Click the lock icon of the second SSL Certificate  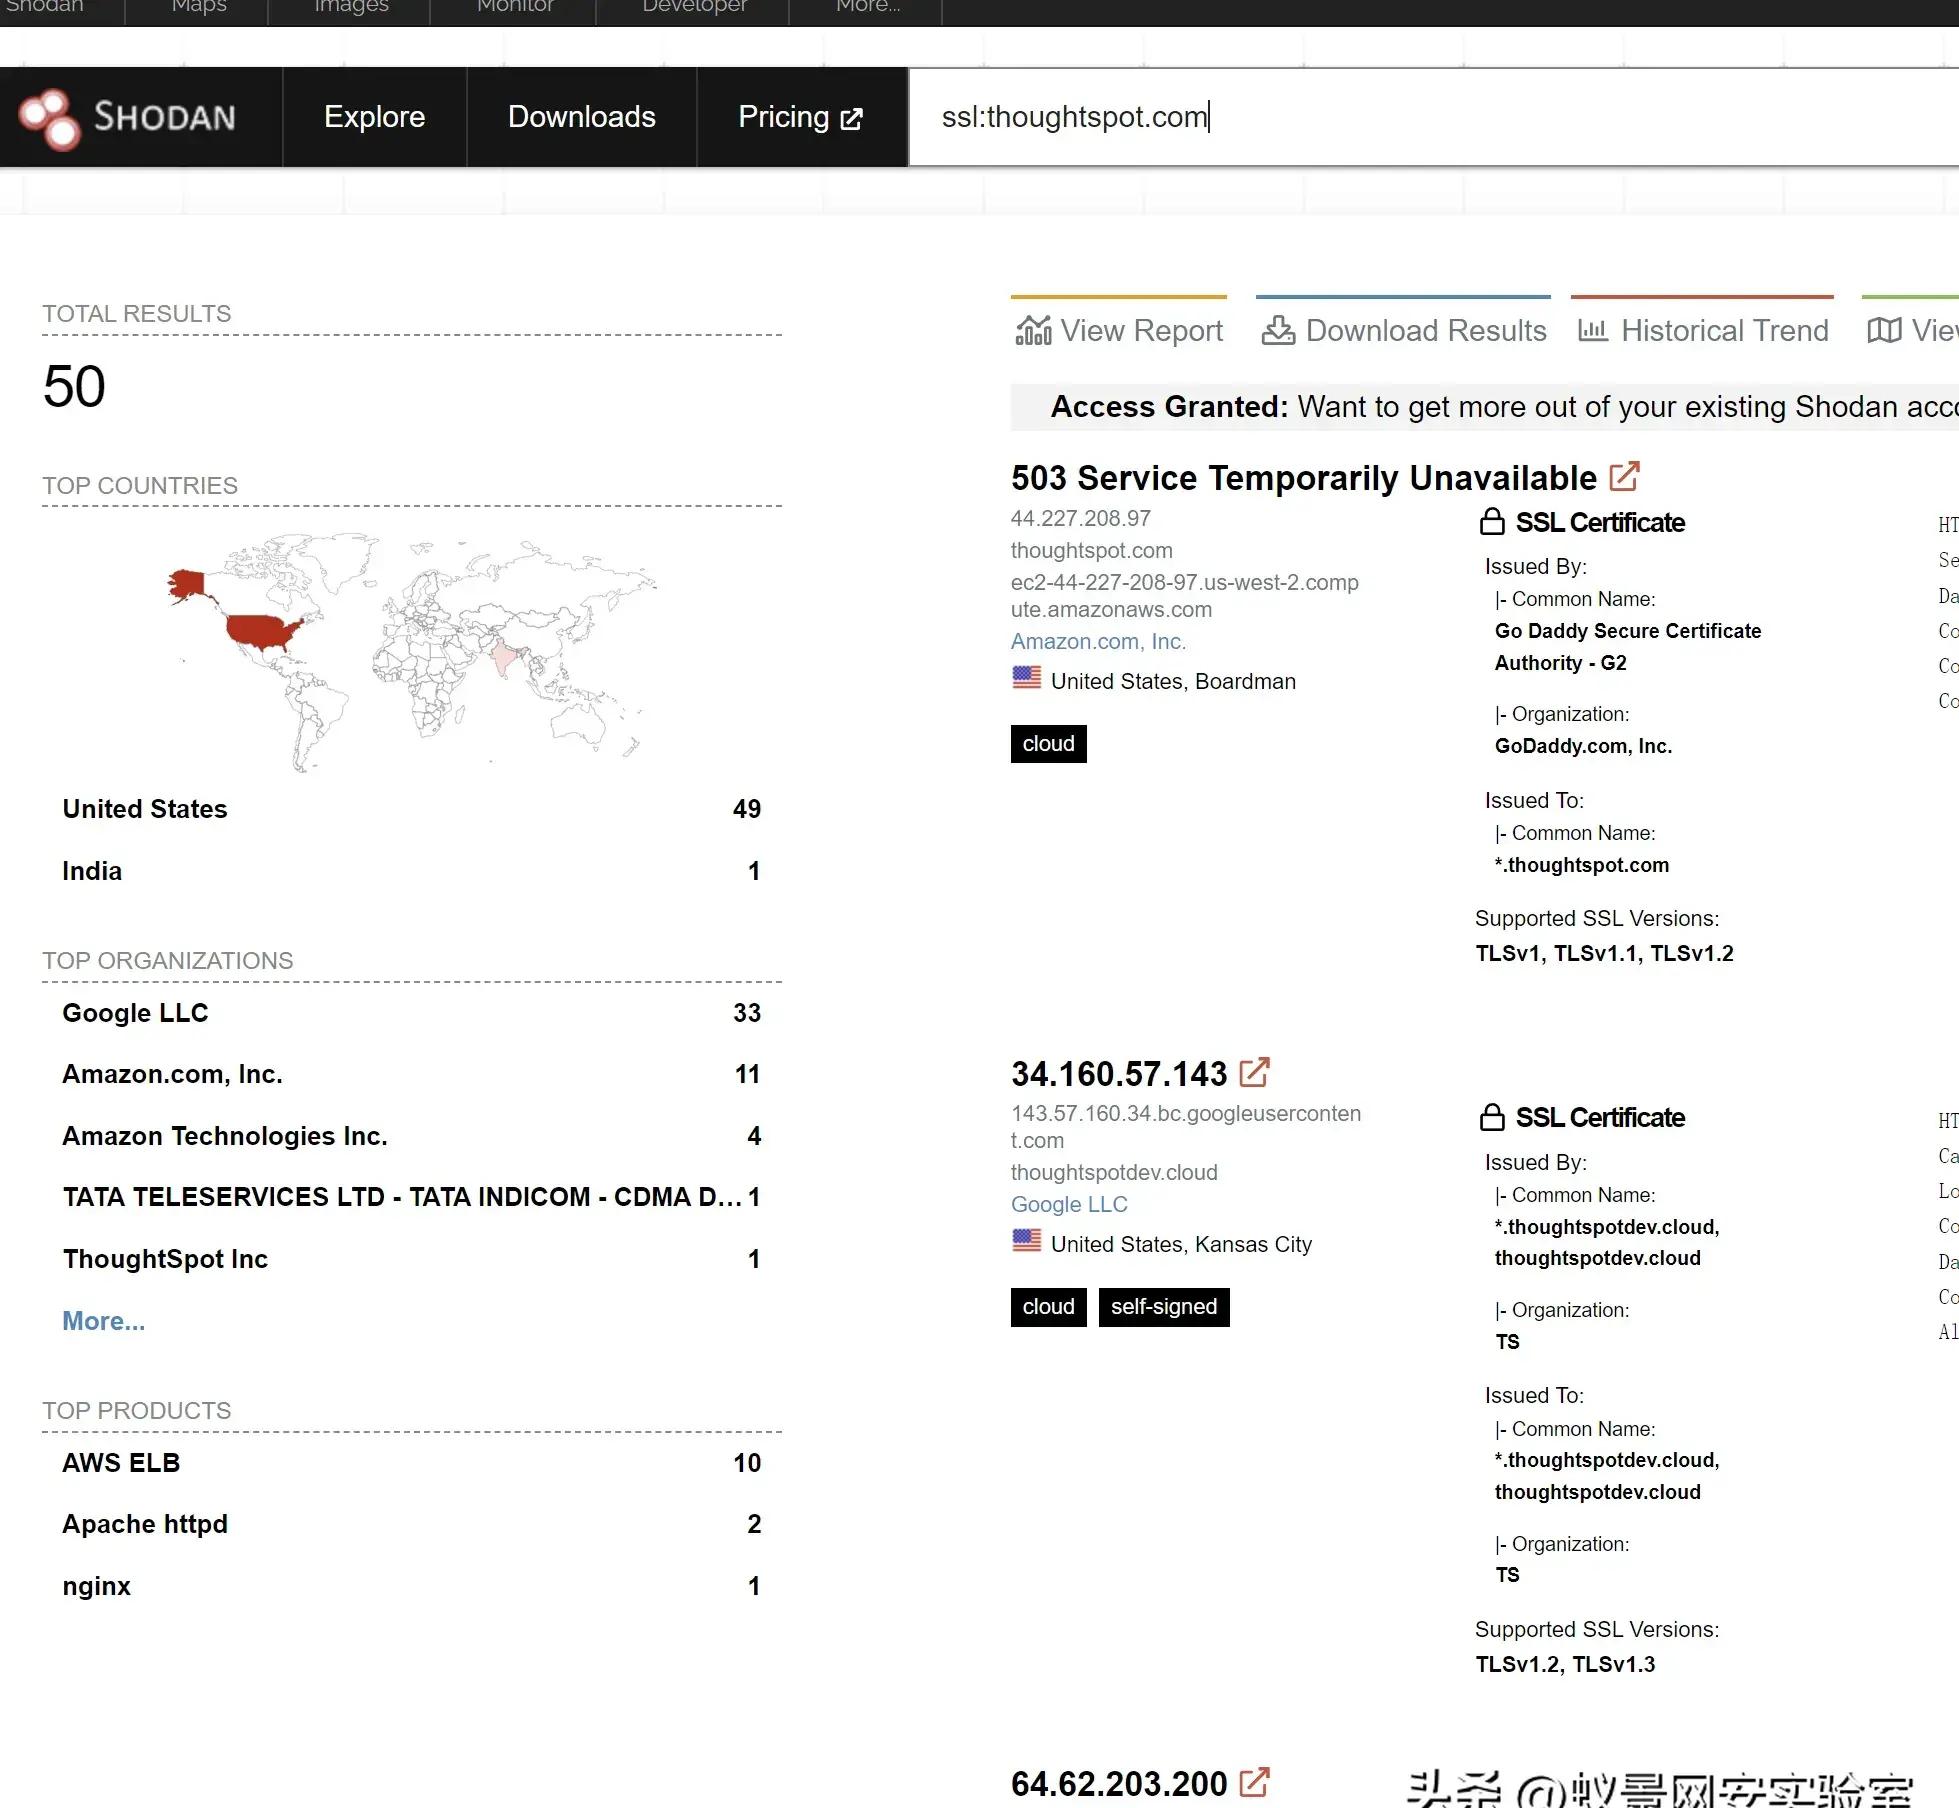(1492, 1117)
